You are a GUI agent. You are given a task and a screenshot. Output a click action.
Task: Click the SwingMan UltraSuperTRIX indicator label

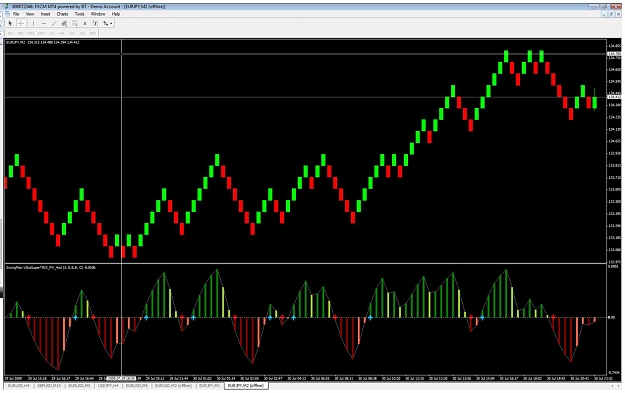pos(51,267)
